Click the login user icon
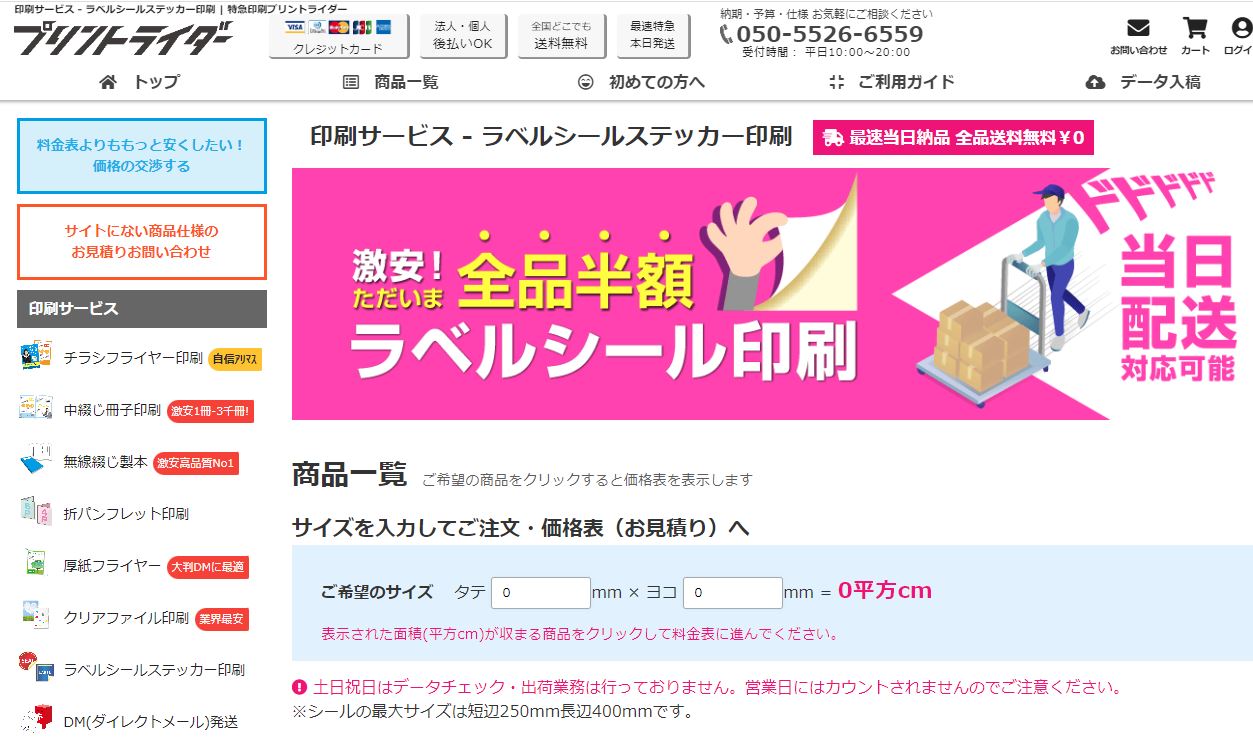The width and height of the screenshot is (1253, 739). [x=1243, y=28]
